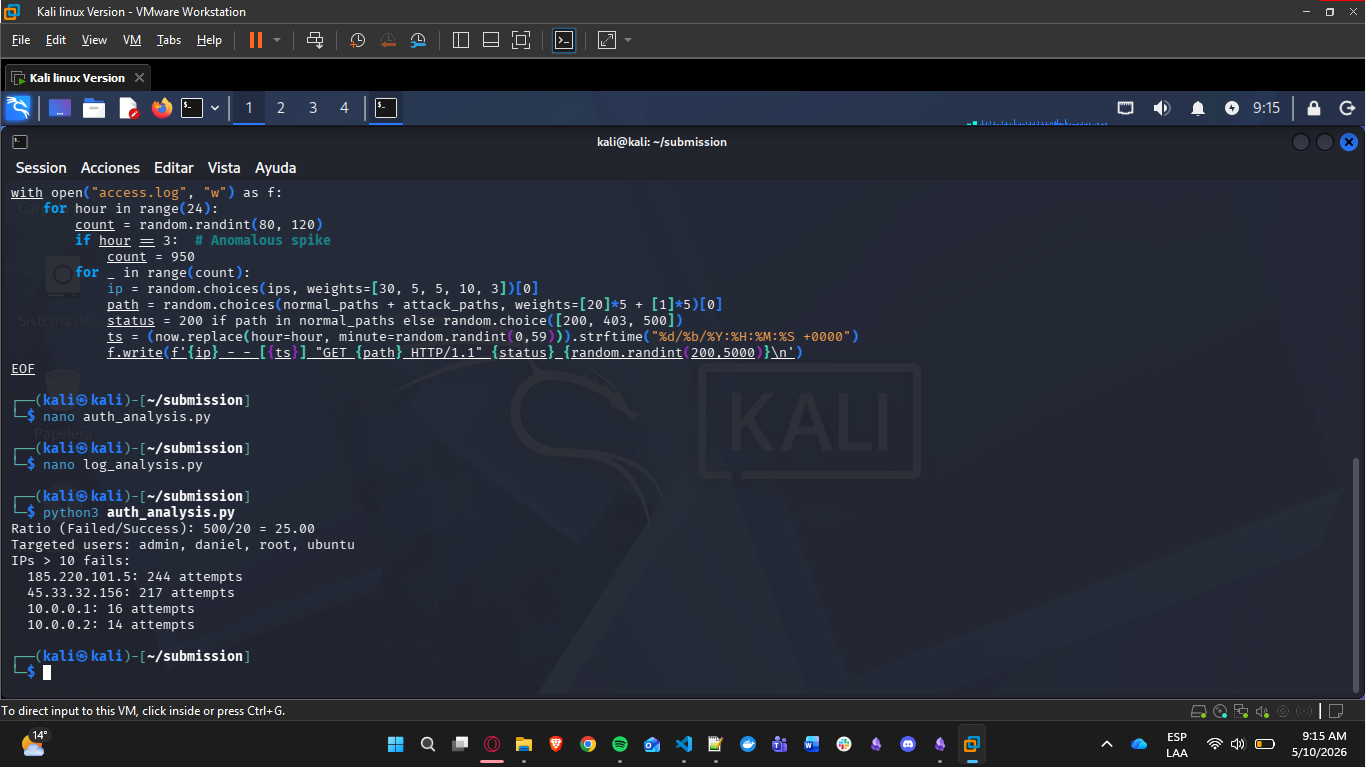The height and width of the screenshot is (768, 1366).
Task: Open Discord from the Windows taskbar
Action: (x=908, y=744)
